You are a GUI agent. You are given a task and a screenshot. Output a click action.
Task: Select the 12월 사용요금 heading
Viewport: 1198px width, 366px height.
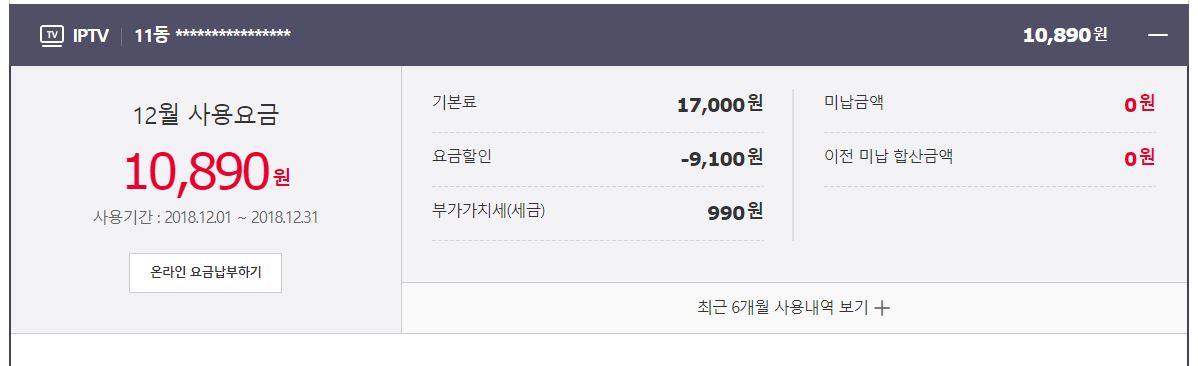[206, 115]
